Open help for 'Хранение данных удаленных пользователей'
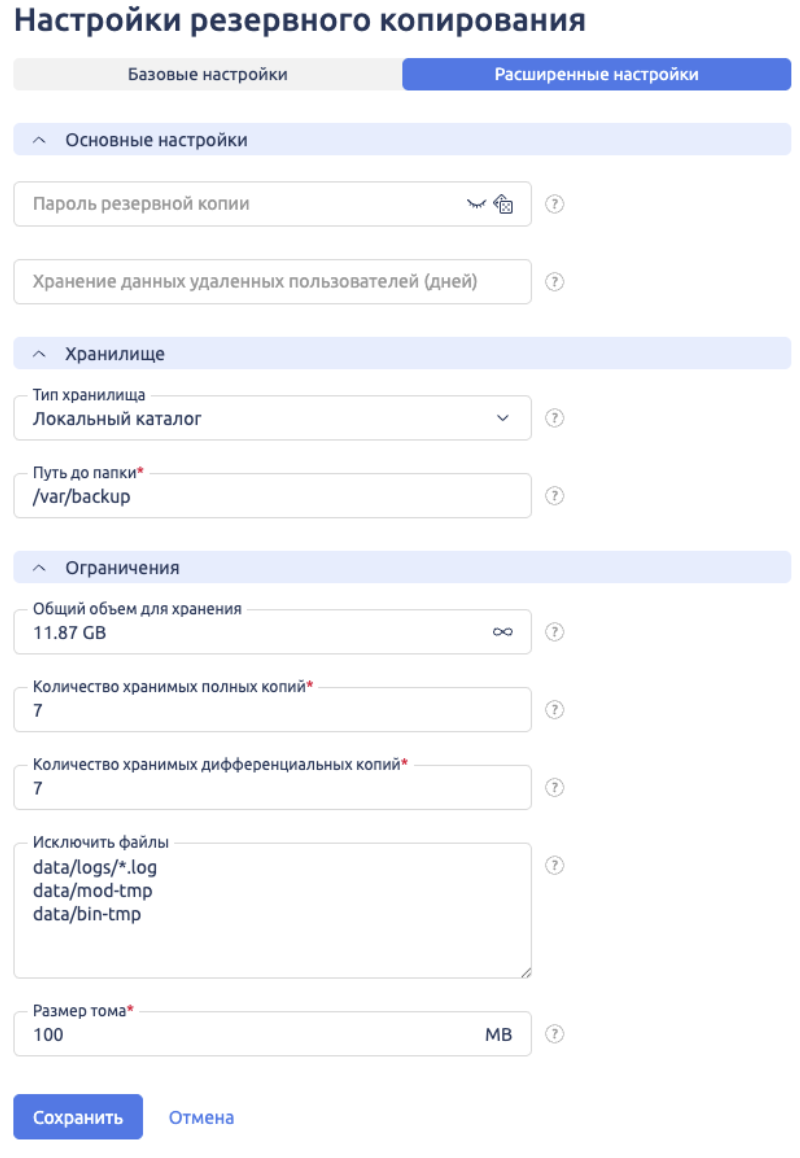Image resolution: width=800 pixels, height=1158 pixels. (x=556, y=281)
